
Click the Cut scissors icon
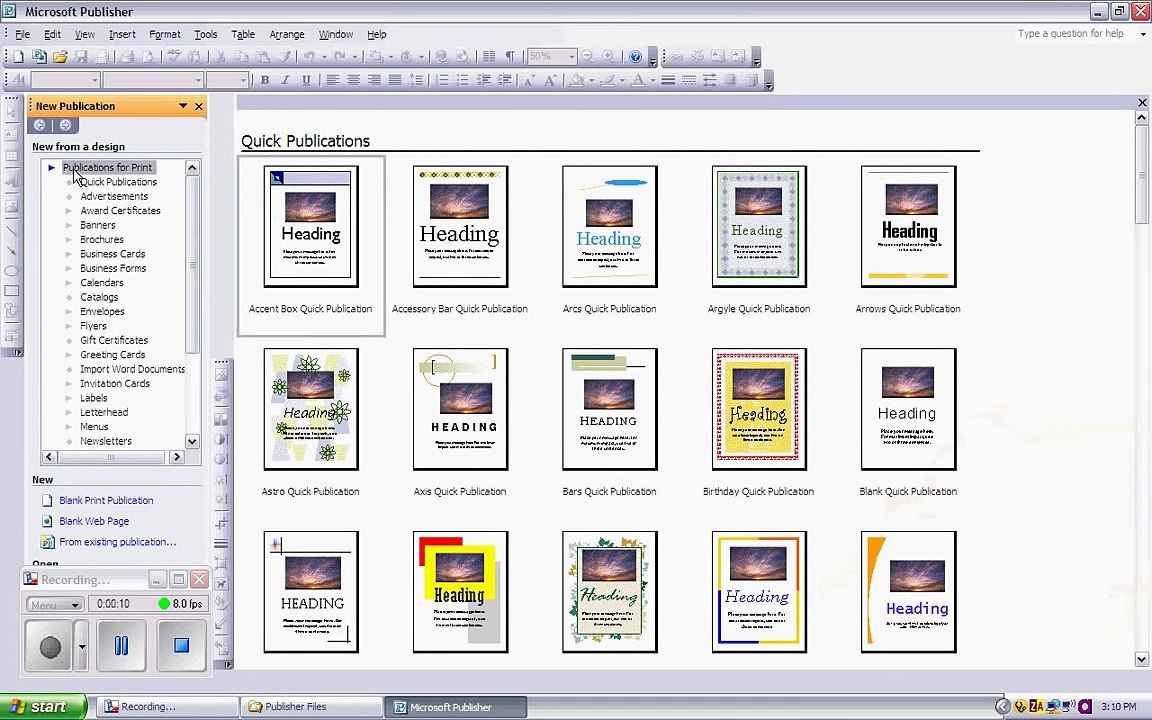(220, 57)
